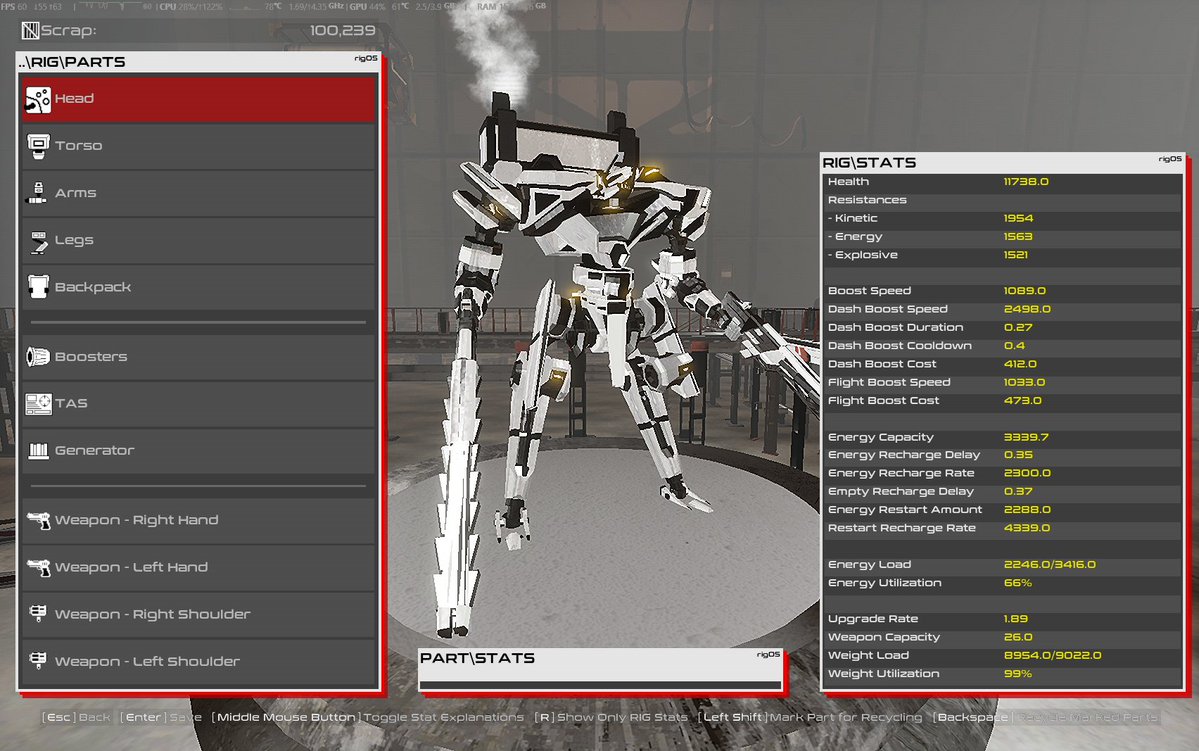The width and height of the screenshot is (1199, 751).
Task: Click the Head part icon
Action: click(37, 99)
